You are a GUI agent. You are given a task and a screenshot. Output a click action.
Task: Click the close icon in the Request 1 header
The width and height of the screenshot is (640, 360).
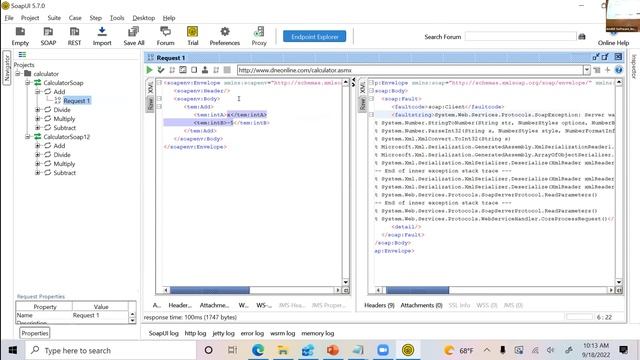[618, 57]
